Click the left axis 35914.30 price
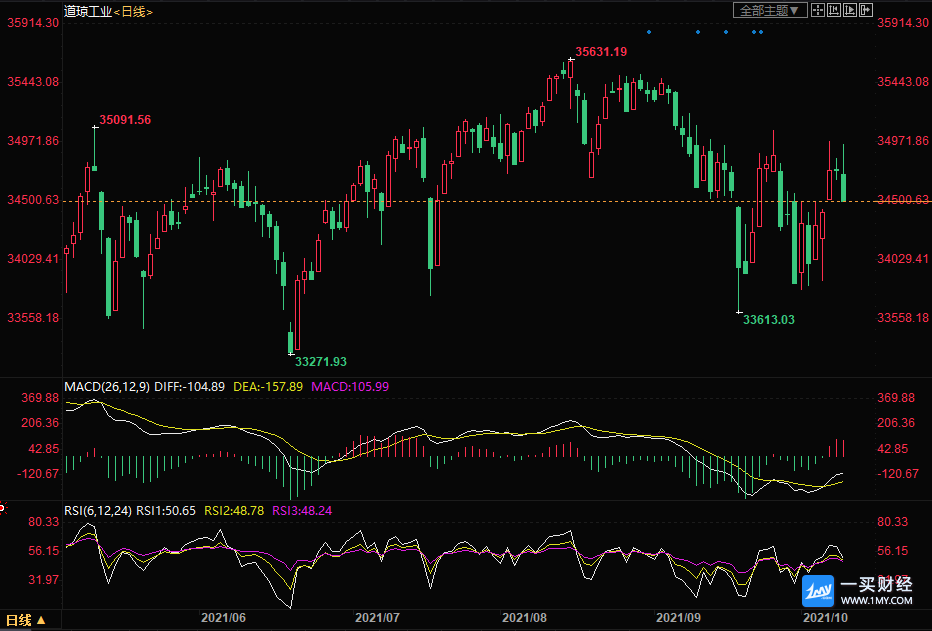This screenshot has width=932, height=631. point(33,23)
